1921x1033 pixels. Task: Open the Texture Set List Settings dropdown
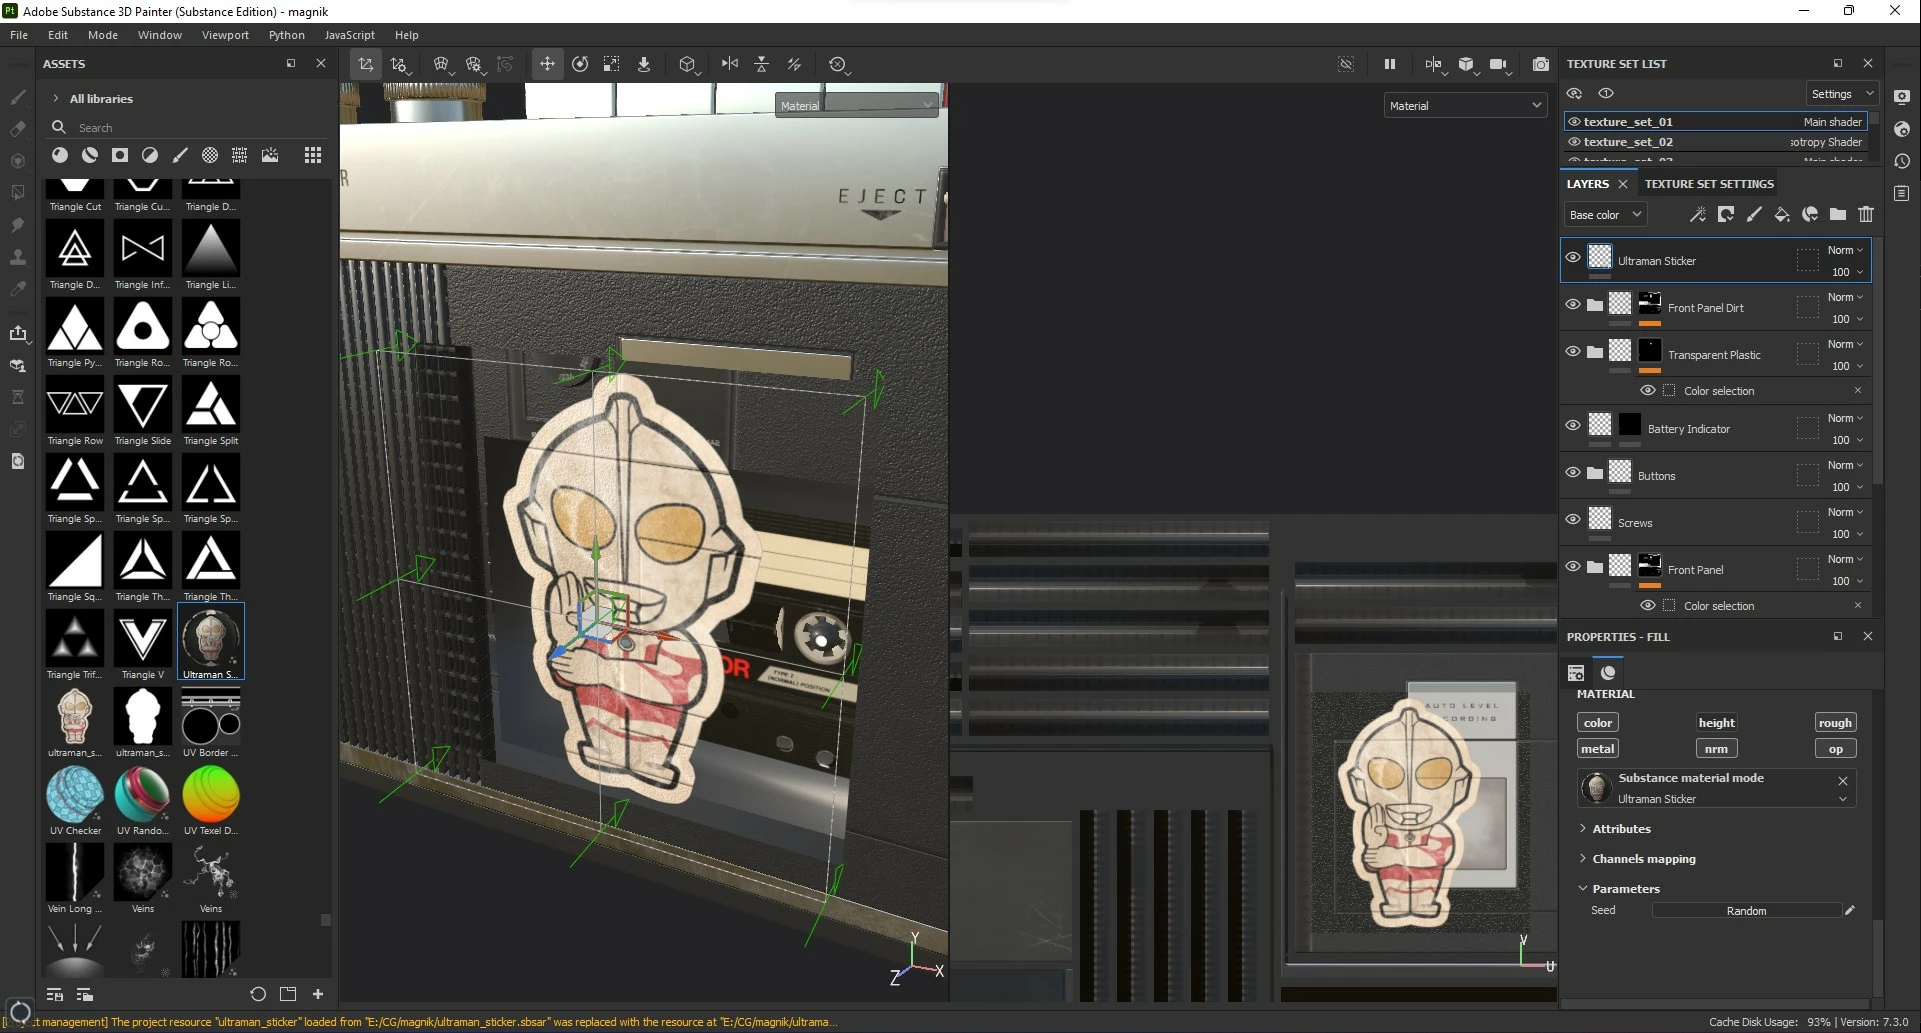pyautogui.click(x=1842, y=94)
